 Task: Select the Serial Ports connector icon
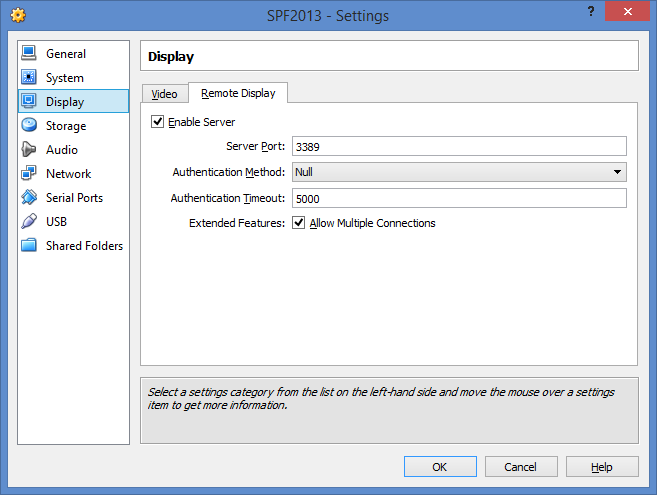click(x=28, y=198)
